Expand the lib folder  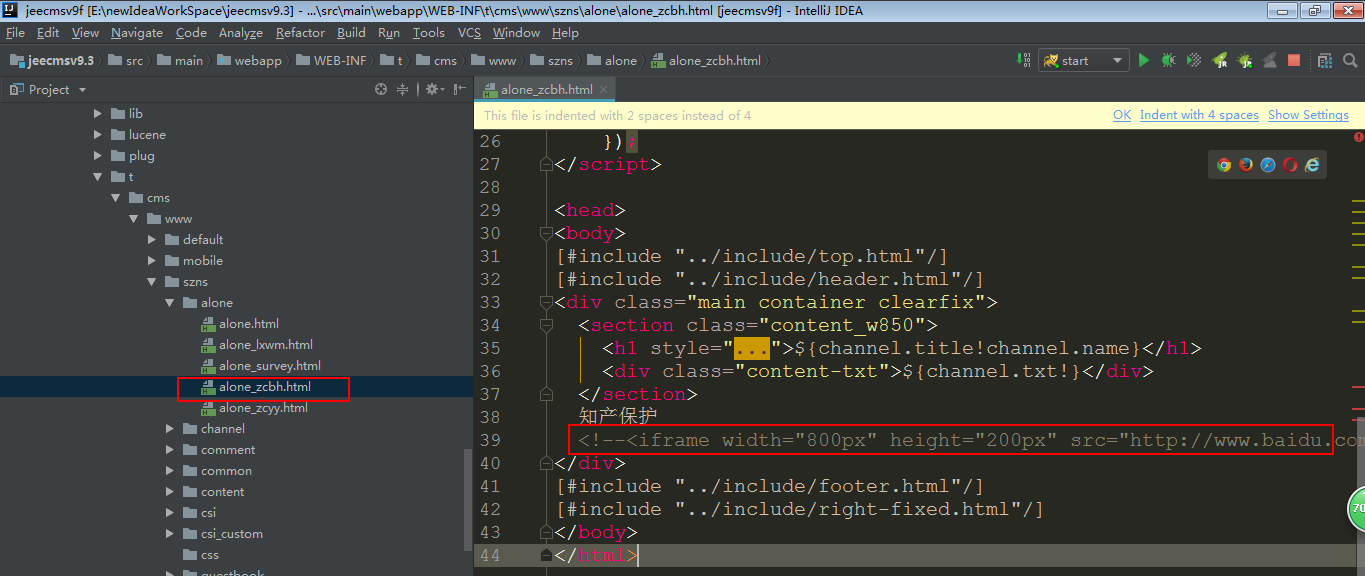click(x=98, y=114)
